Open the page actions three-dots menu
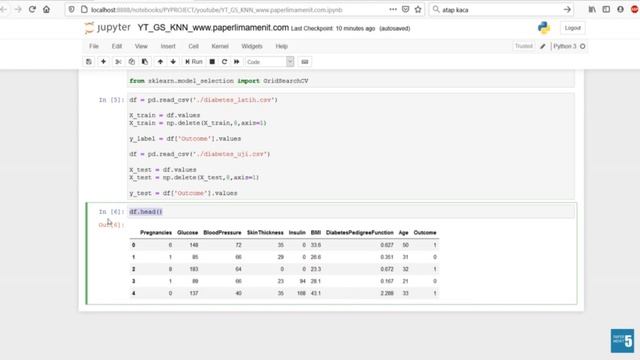Screen dimensions: 640x360 click(x=393, y=9)
